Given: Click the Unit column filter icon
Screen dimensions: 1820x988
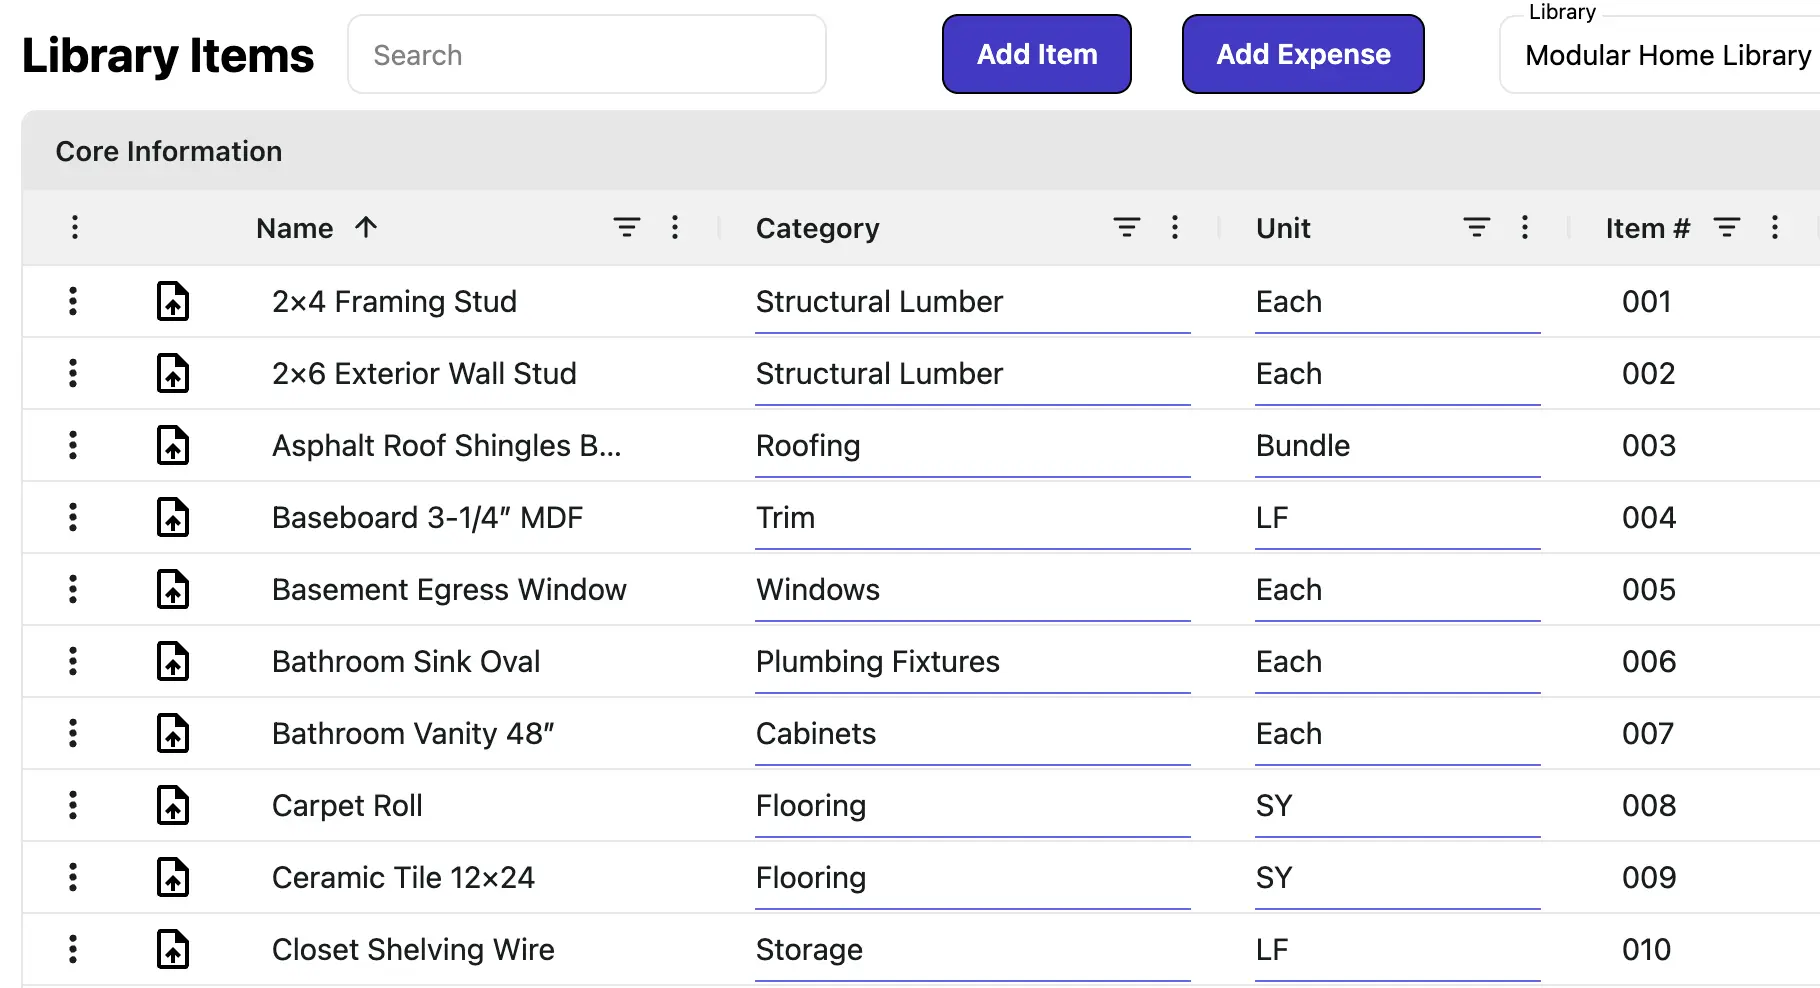Looking at the screenshot, I should 1476,228.
